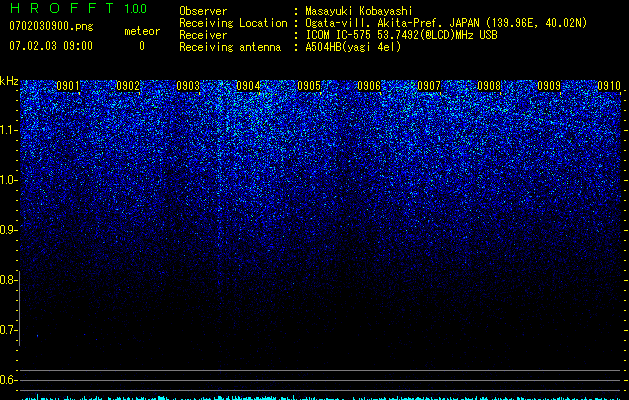Click the Receiving Location field label
Viewport: 629px width, 400px height.
click(x=233, y=23)
